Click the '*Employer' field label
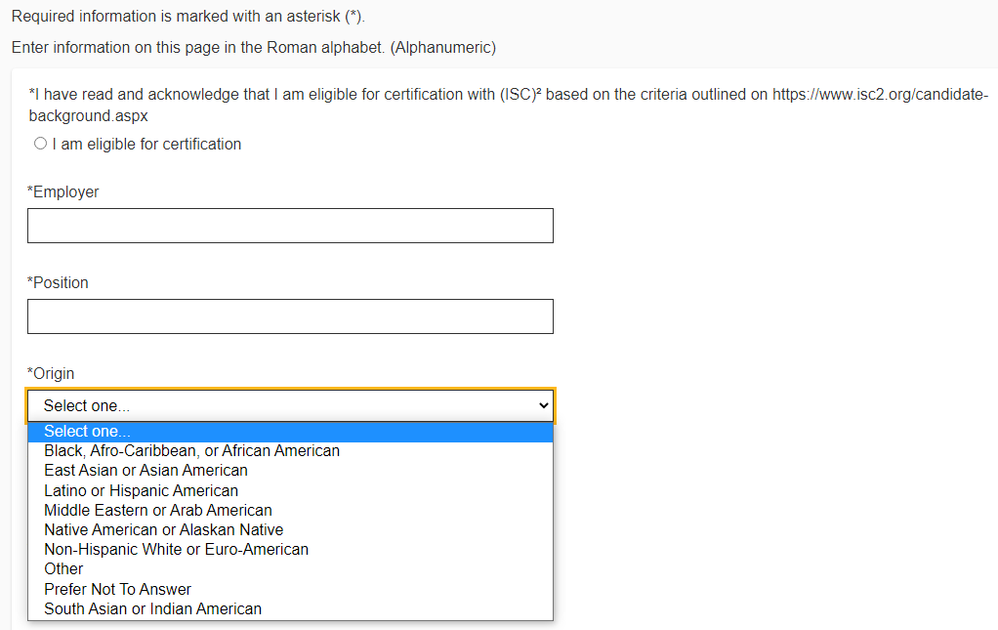The width and height of the screenshot is (998, 630). 63,192
